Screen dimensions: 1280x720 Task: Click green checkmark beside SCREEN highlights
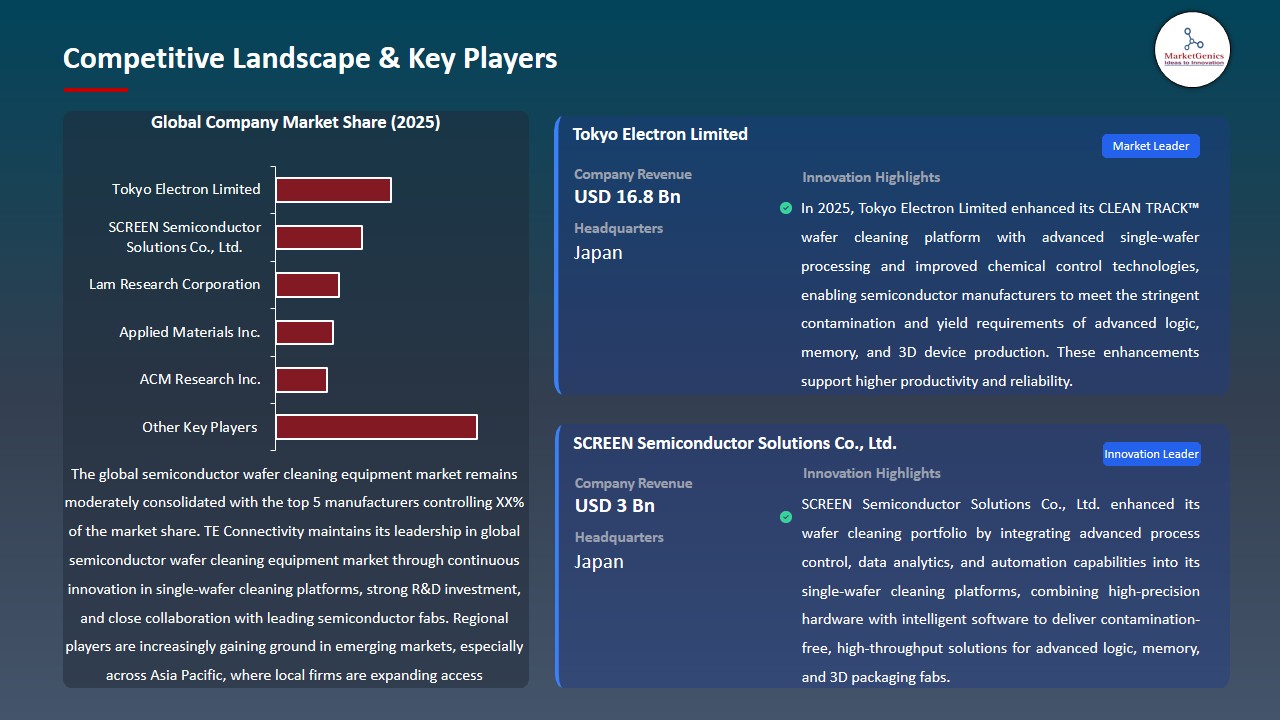[786, 517]
